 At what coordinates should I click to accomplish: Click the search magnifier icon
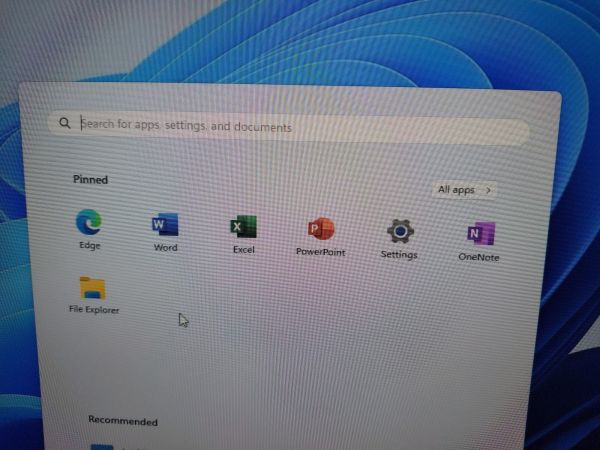(x=65, y=123)
